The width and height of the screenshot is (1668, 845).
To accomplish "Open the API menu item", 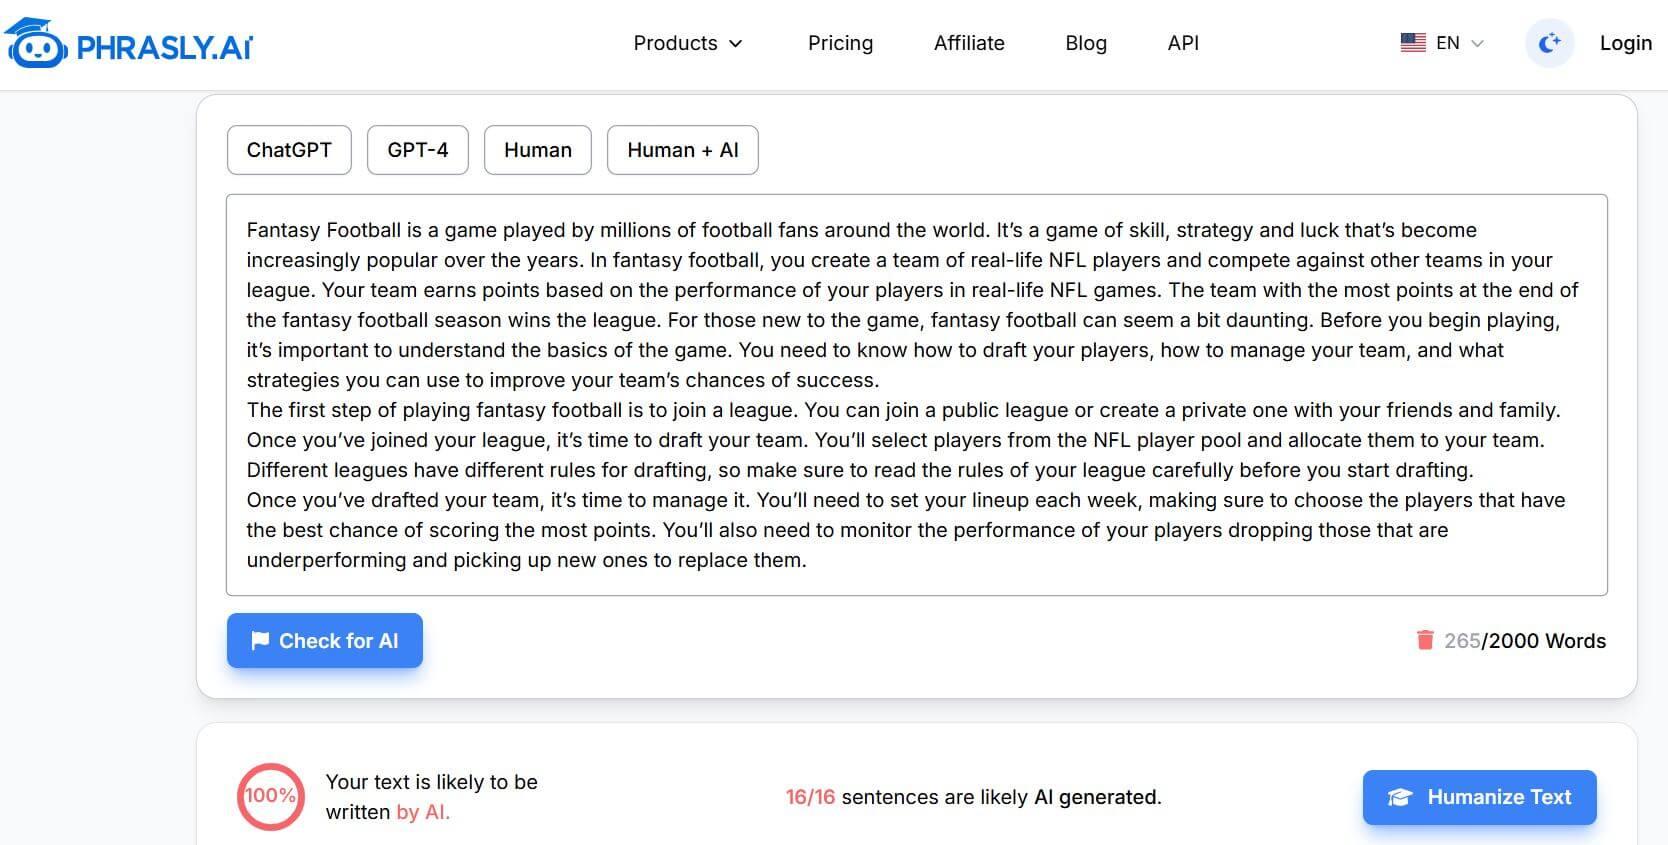I will tap(1182, 43).
